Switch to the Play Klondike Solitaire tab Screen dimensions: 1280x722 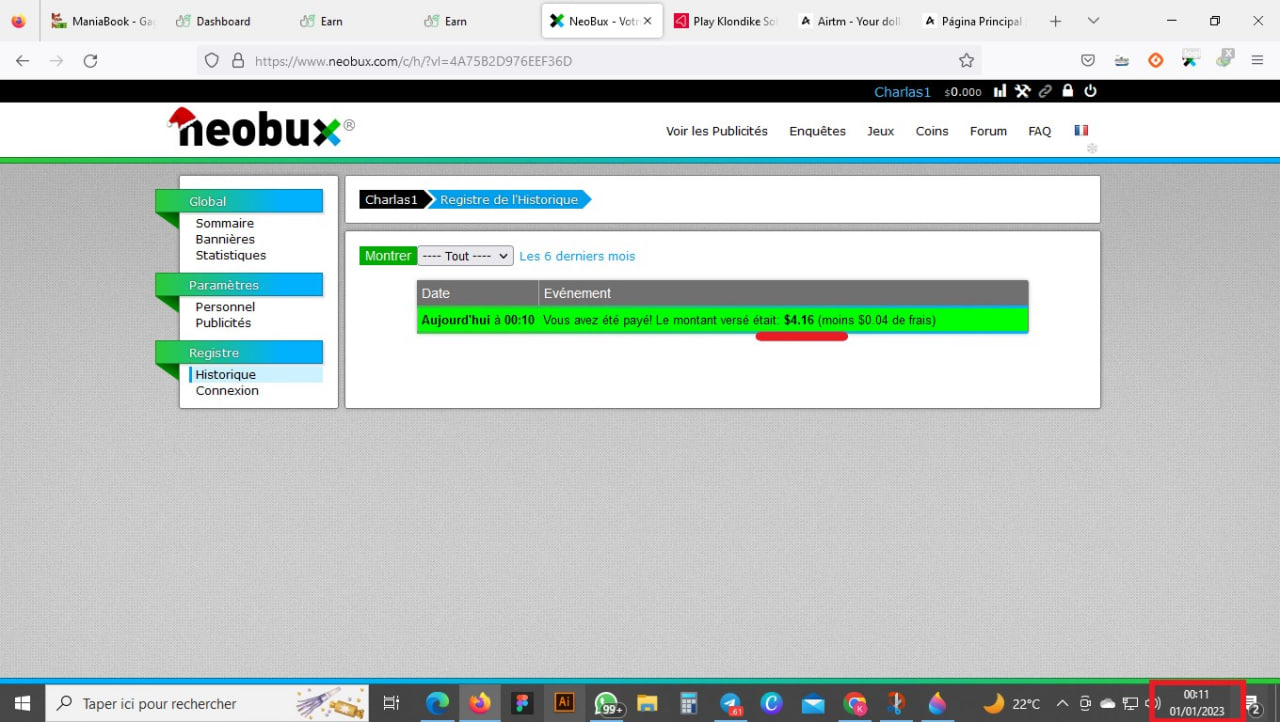[x=726, y=21]
